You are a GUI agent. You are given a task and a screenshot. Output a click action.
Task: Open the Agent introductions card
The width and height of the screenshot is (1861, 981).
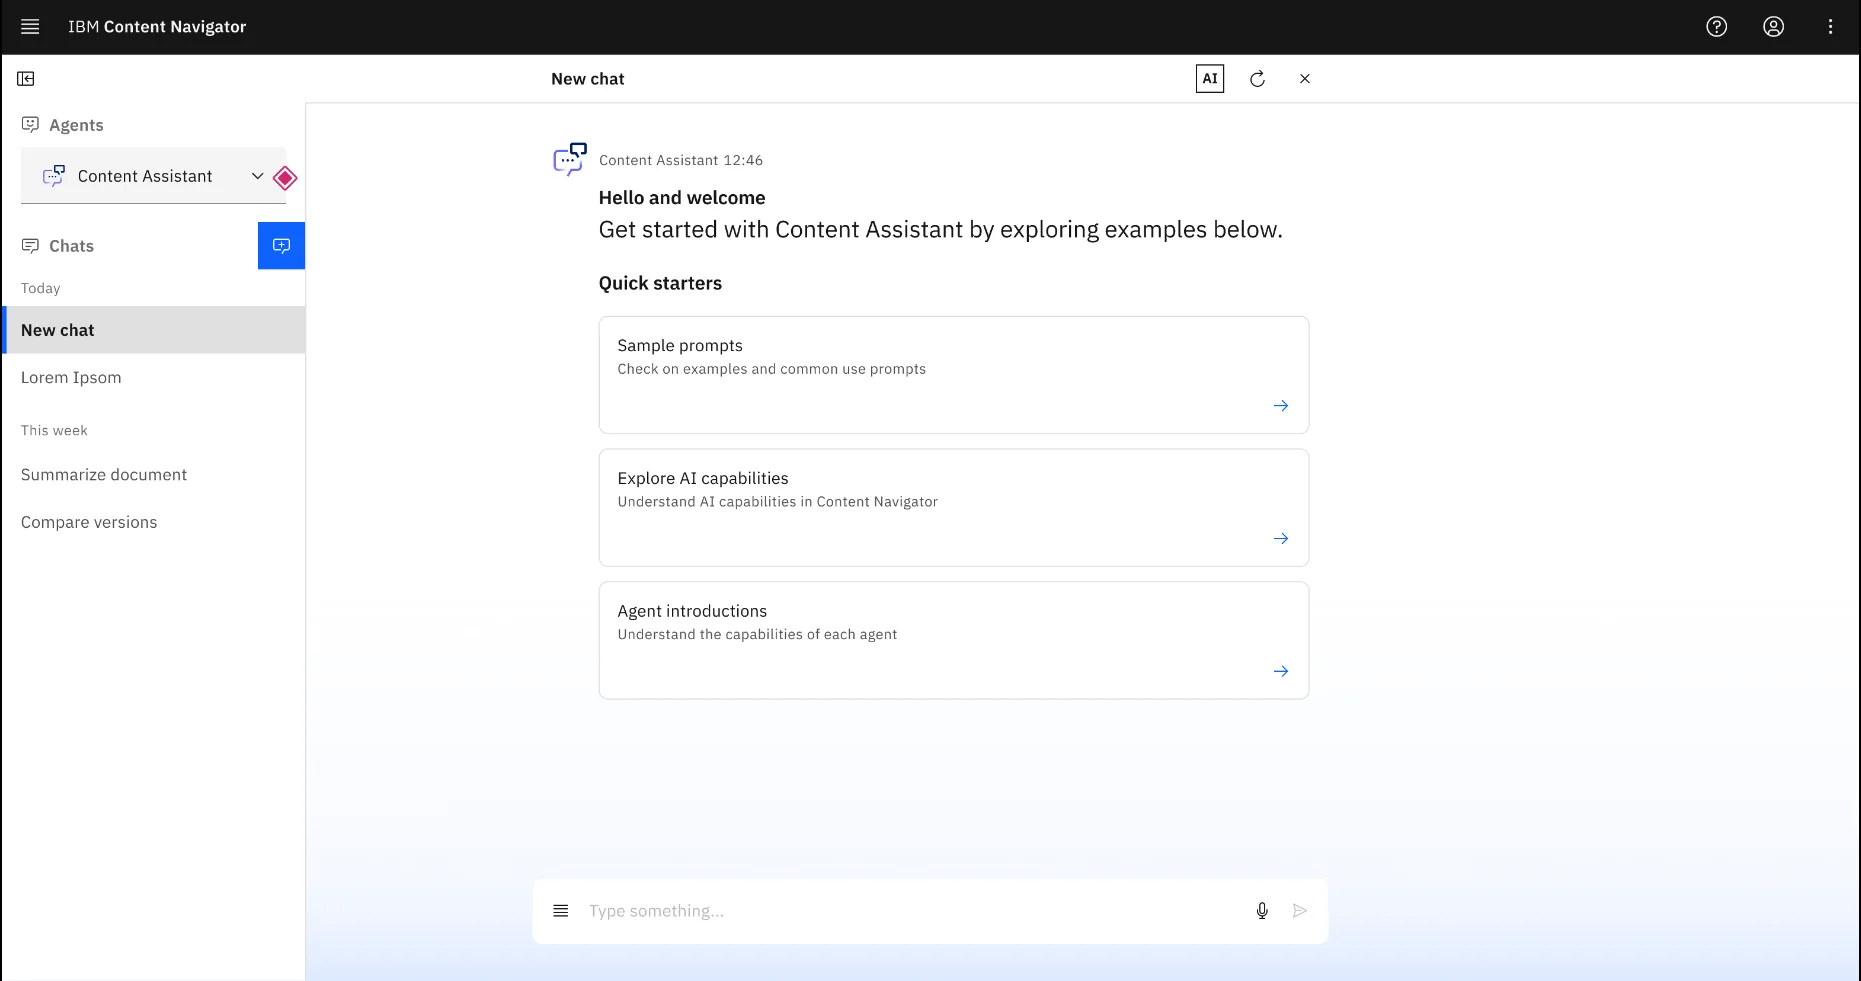tap(953, 640)
